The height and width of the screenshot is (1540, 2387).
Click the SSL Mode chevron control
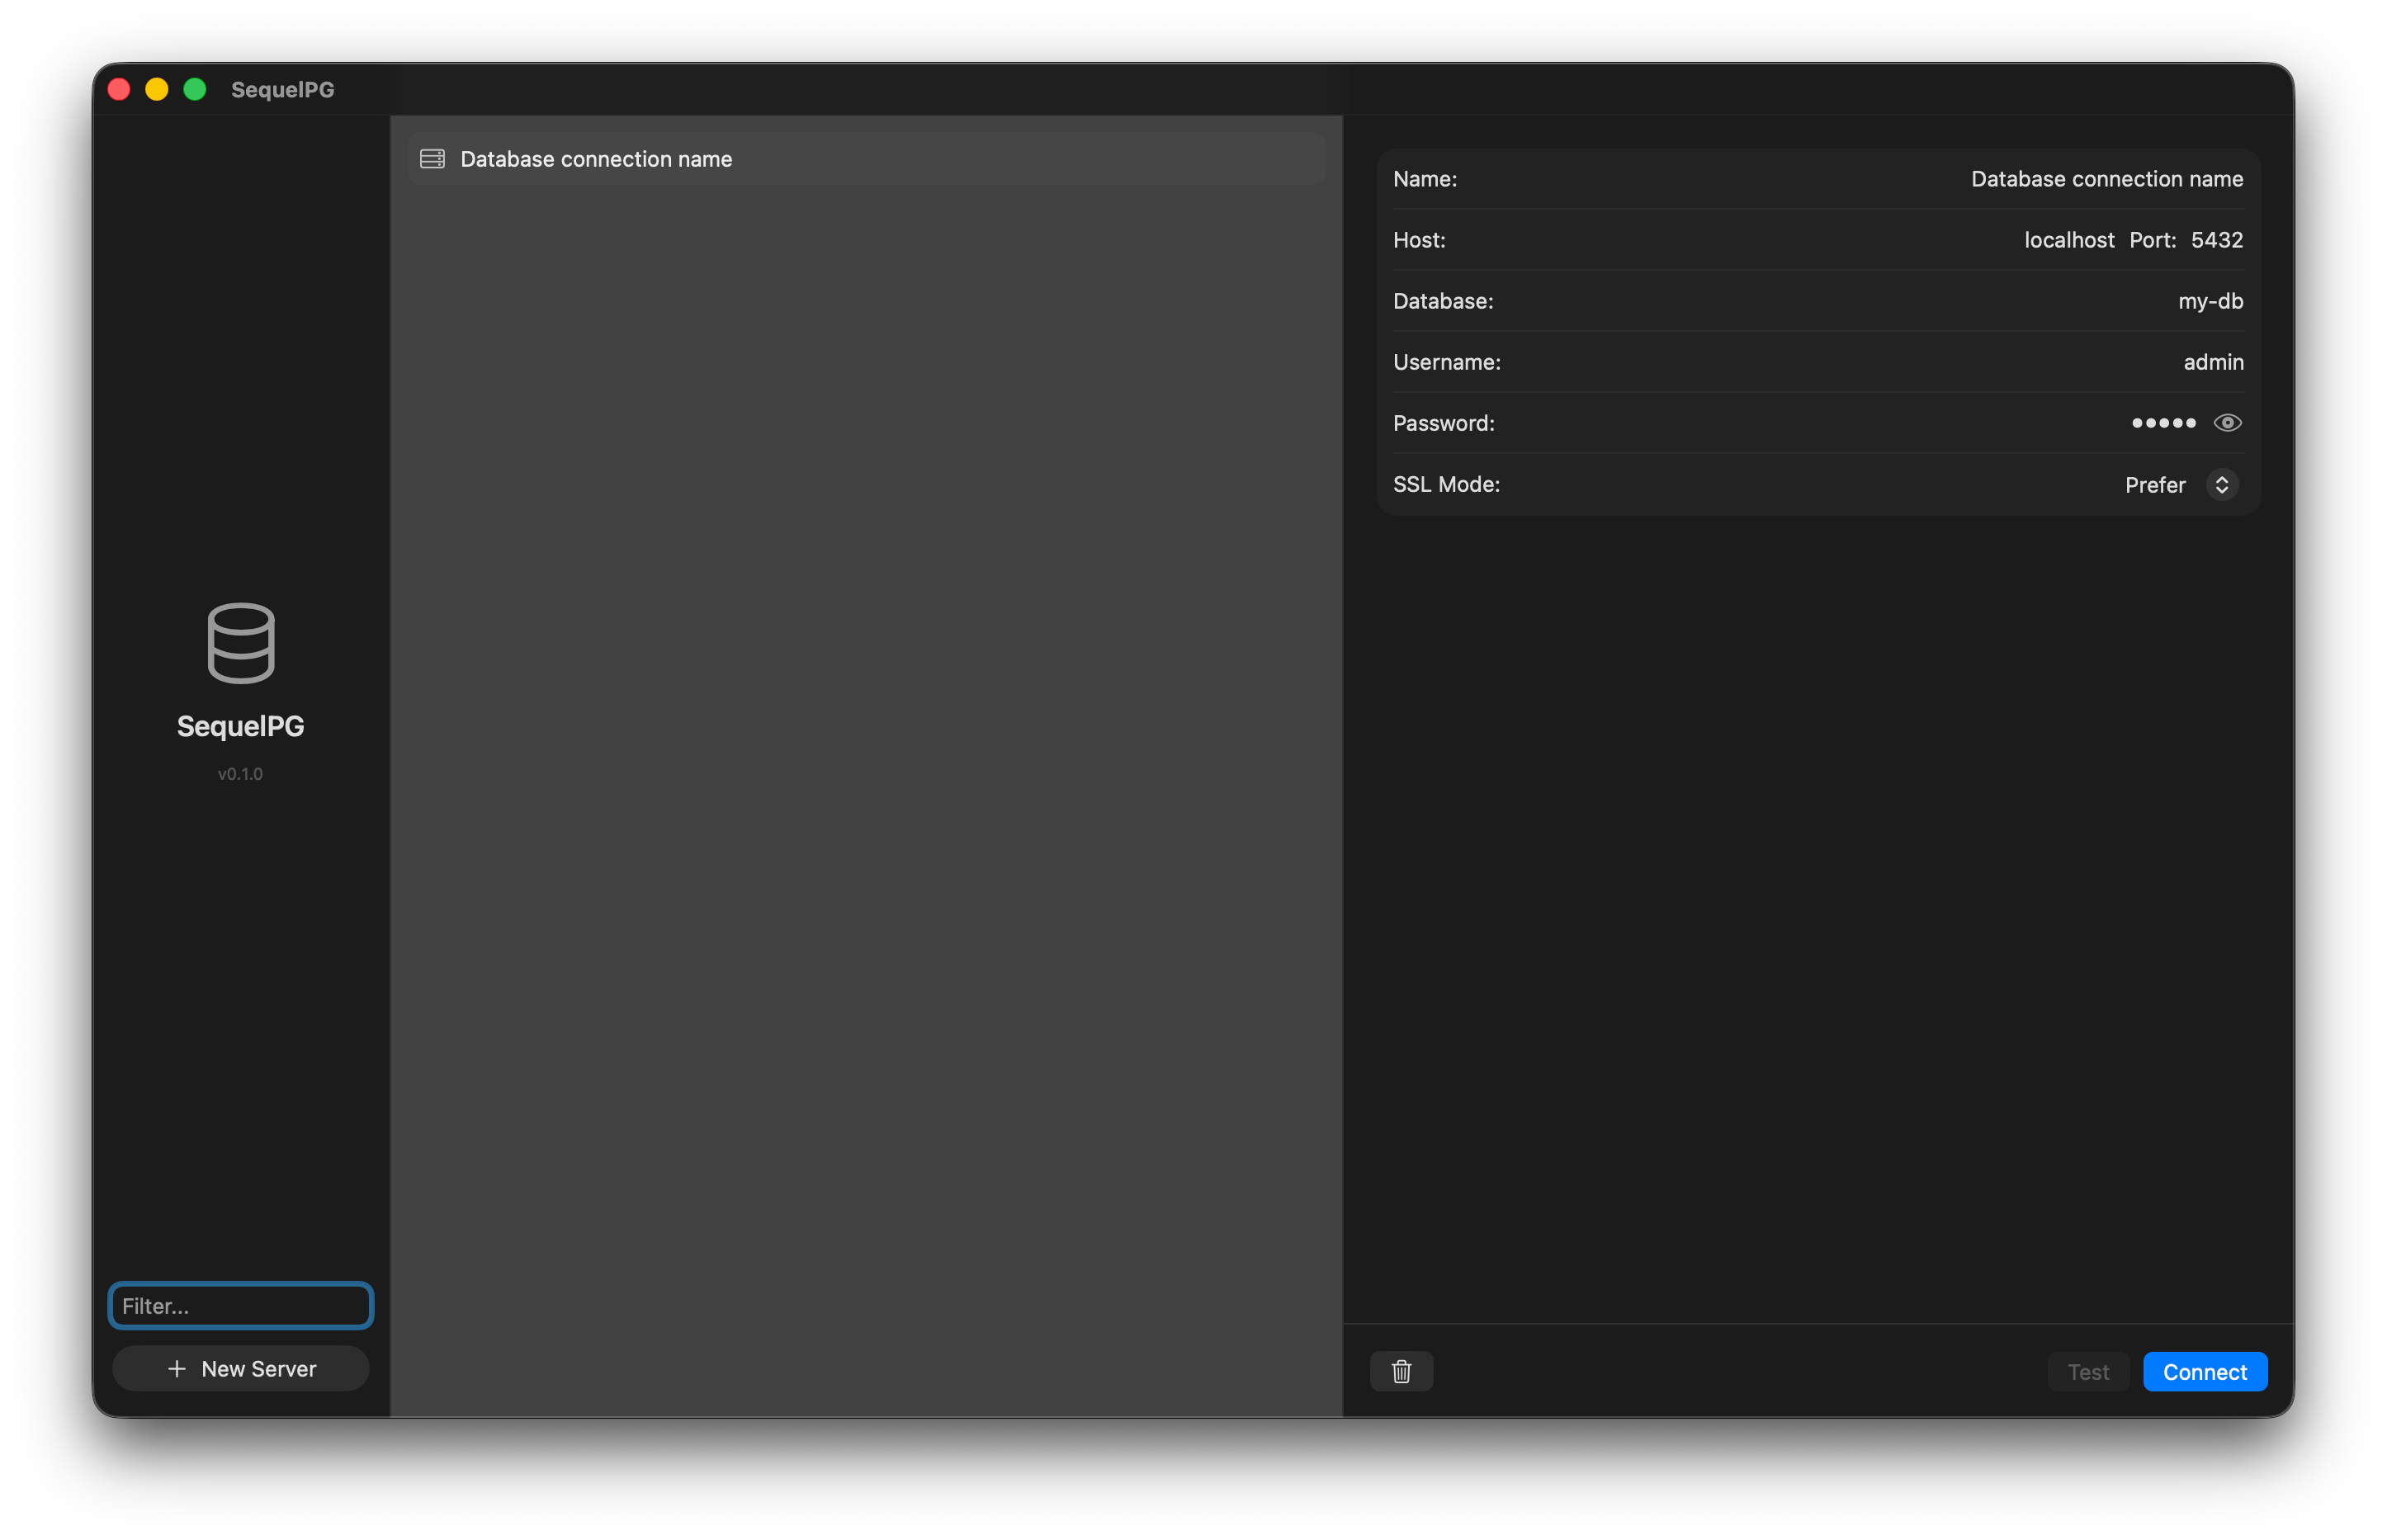click(x=2222, y=484)
